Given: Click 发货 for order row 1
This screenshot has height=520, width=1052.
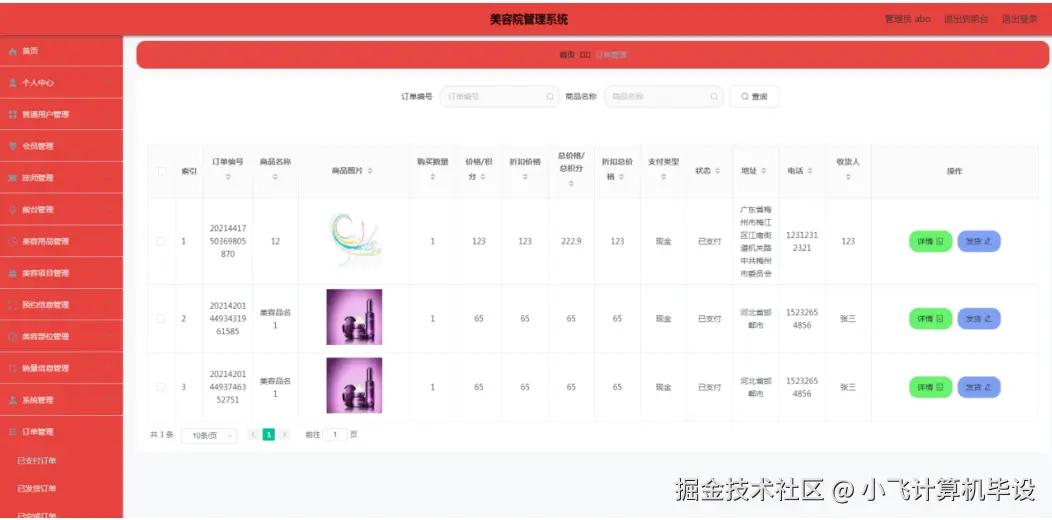Looking at the screenshot, I should pyautogui.click(x=978, y=242).
